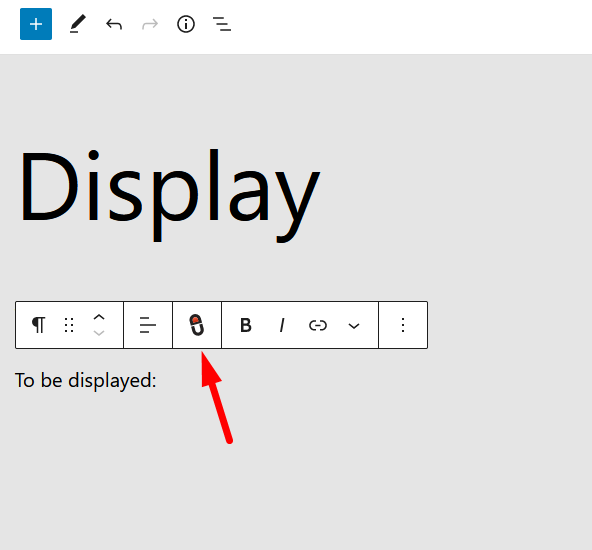The width and height of the screenshot is (592, 550).
Task: Click the 'To be displayed:' paragraph text
Action: point(85,381)
